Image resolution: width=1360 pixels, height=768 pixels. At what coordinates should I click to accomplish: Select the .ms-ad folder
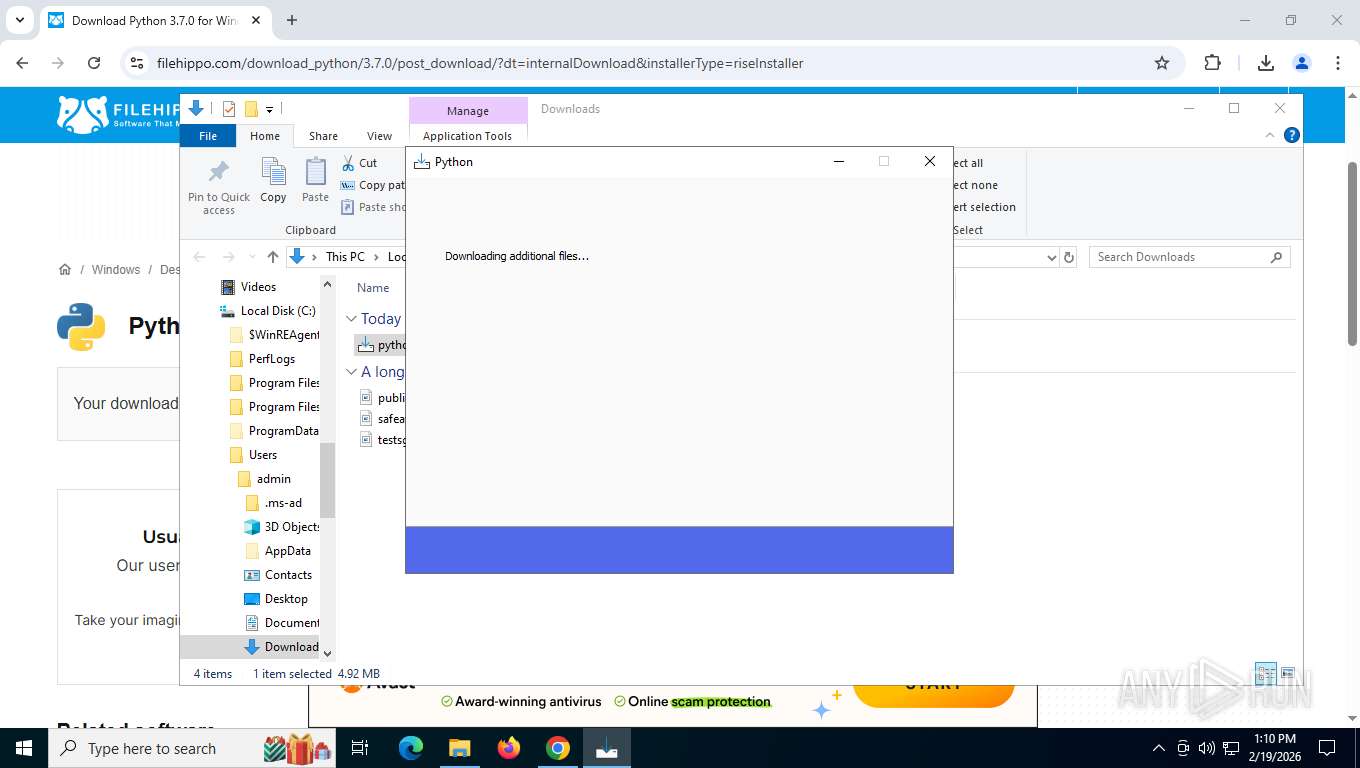(x=283, y=503)
